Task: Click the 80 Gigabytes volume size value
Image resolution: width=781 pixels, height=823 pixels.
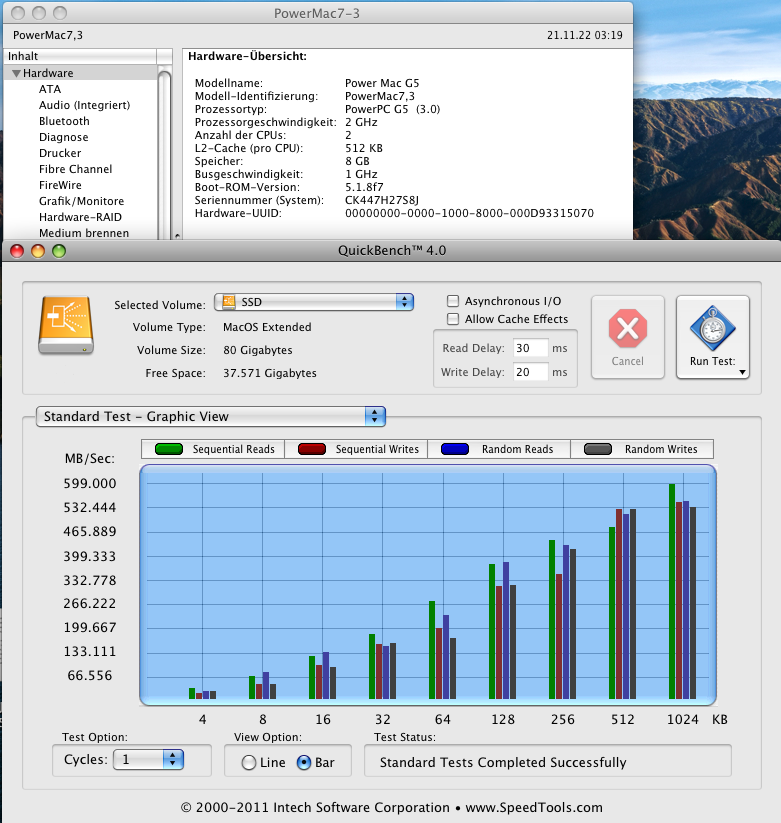Action: point(258,350)
